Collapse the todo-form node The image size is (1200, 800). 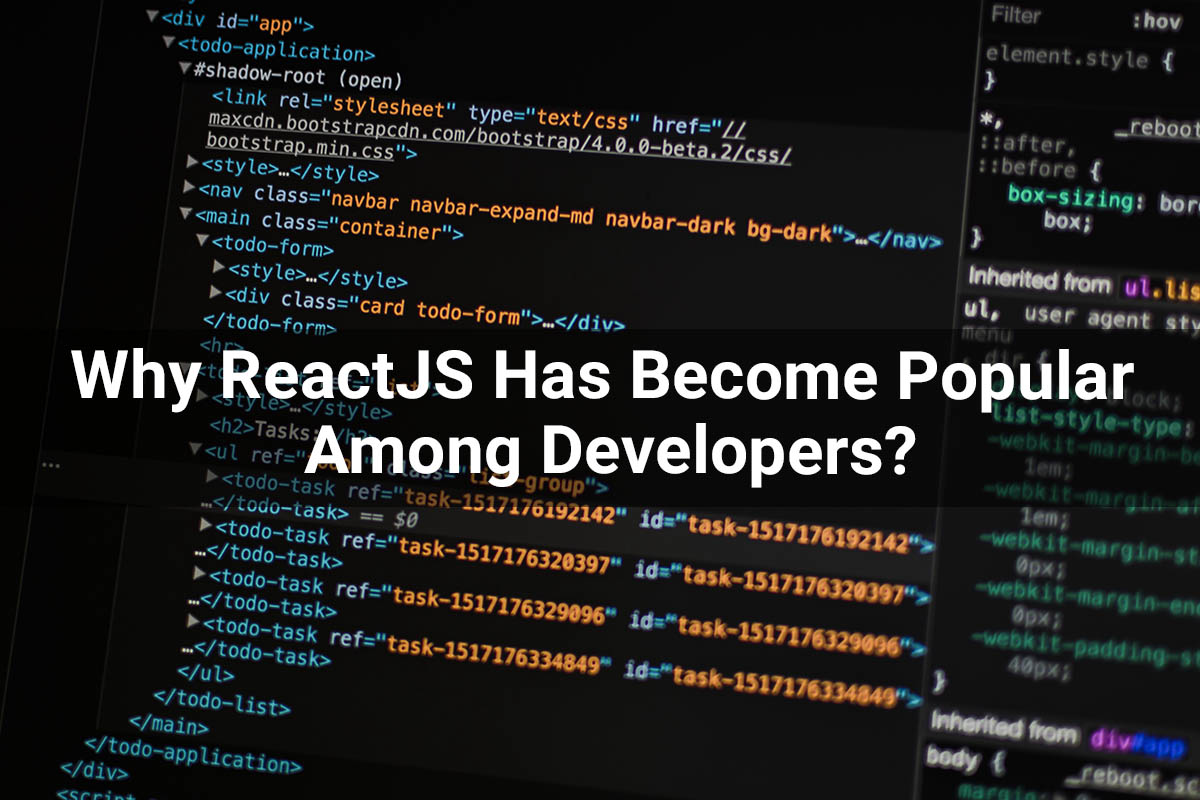pyautogui.click(x=202, y=241)
